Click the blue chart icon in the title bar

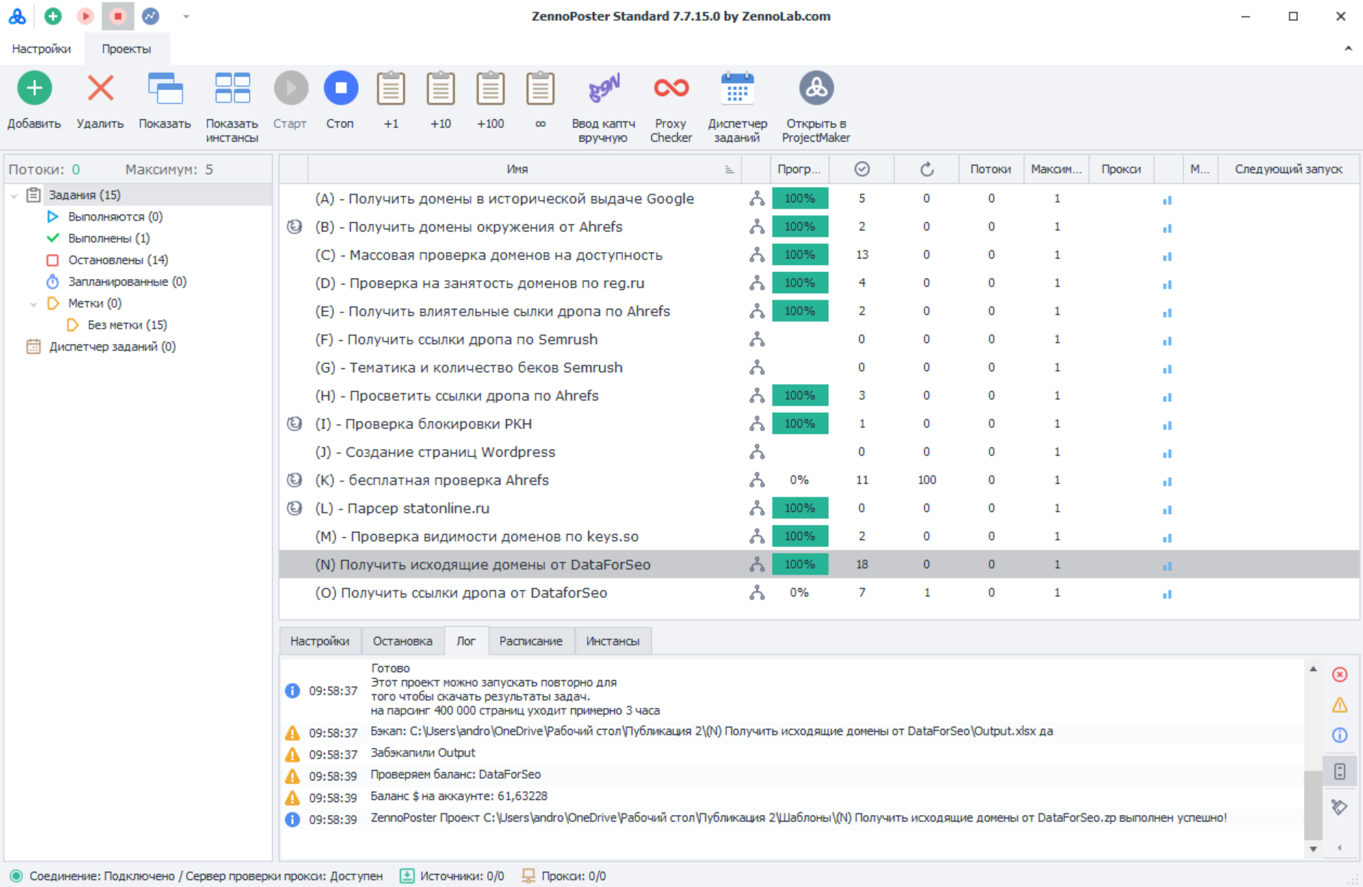point(150,16)
